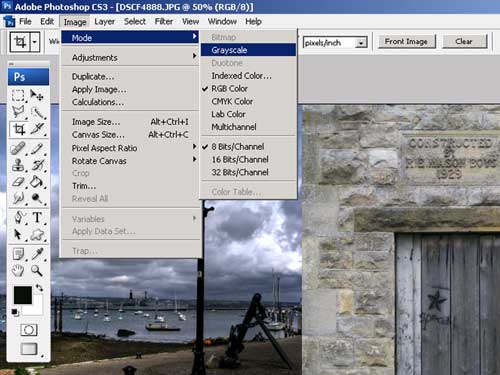Select the Hand tool
Viewport: 500px width, 375px height.
[18, 271]
